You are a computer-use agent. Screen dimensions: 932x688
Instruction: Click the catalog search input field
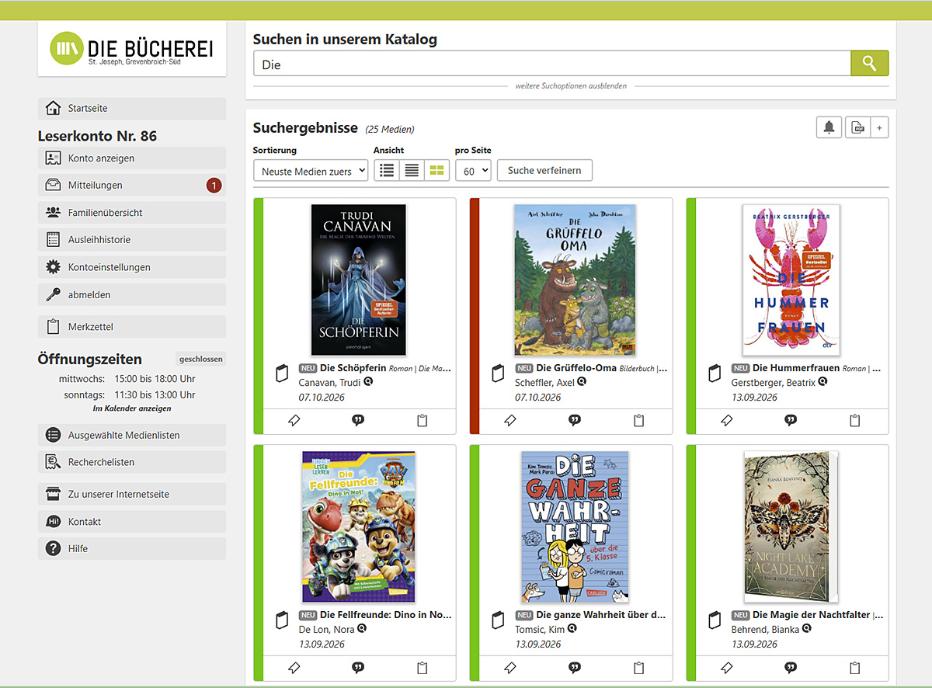click(x=552, y=64)
